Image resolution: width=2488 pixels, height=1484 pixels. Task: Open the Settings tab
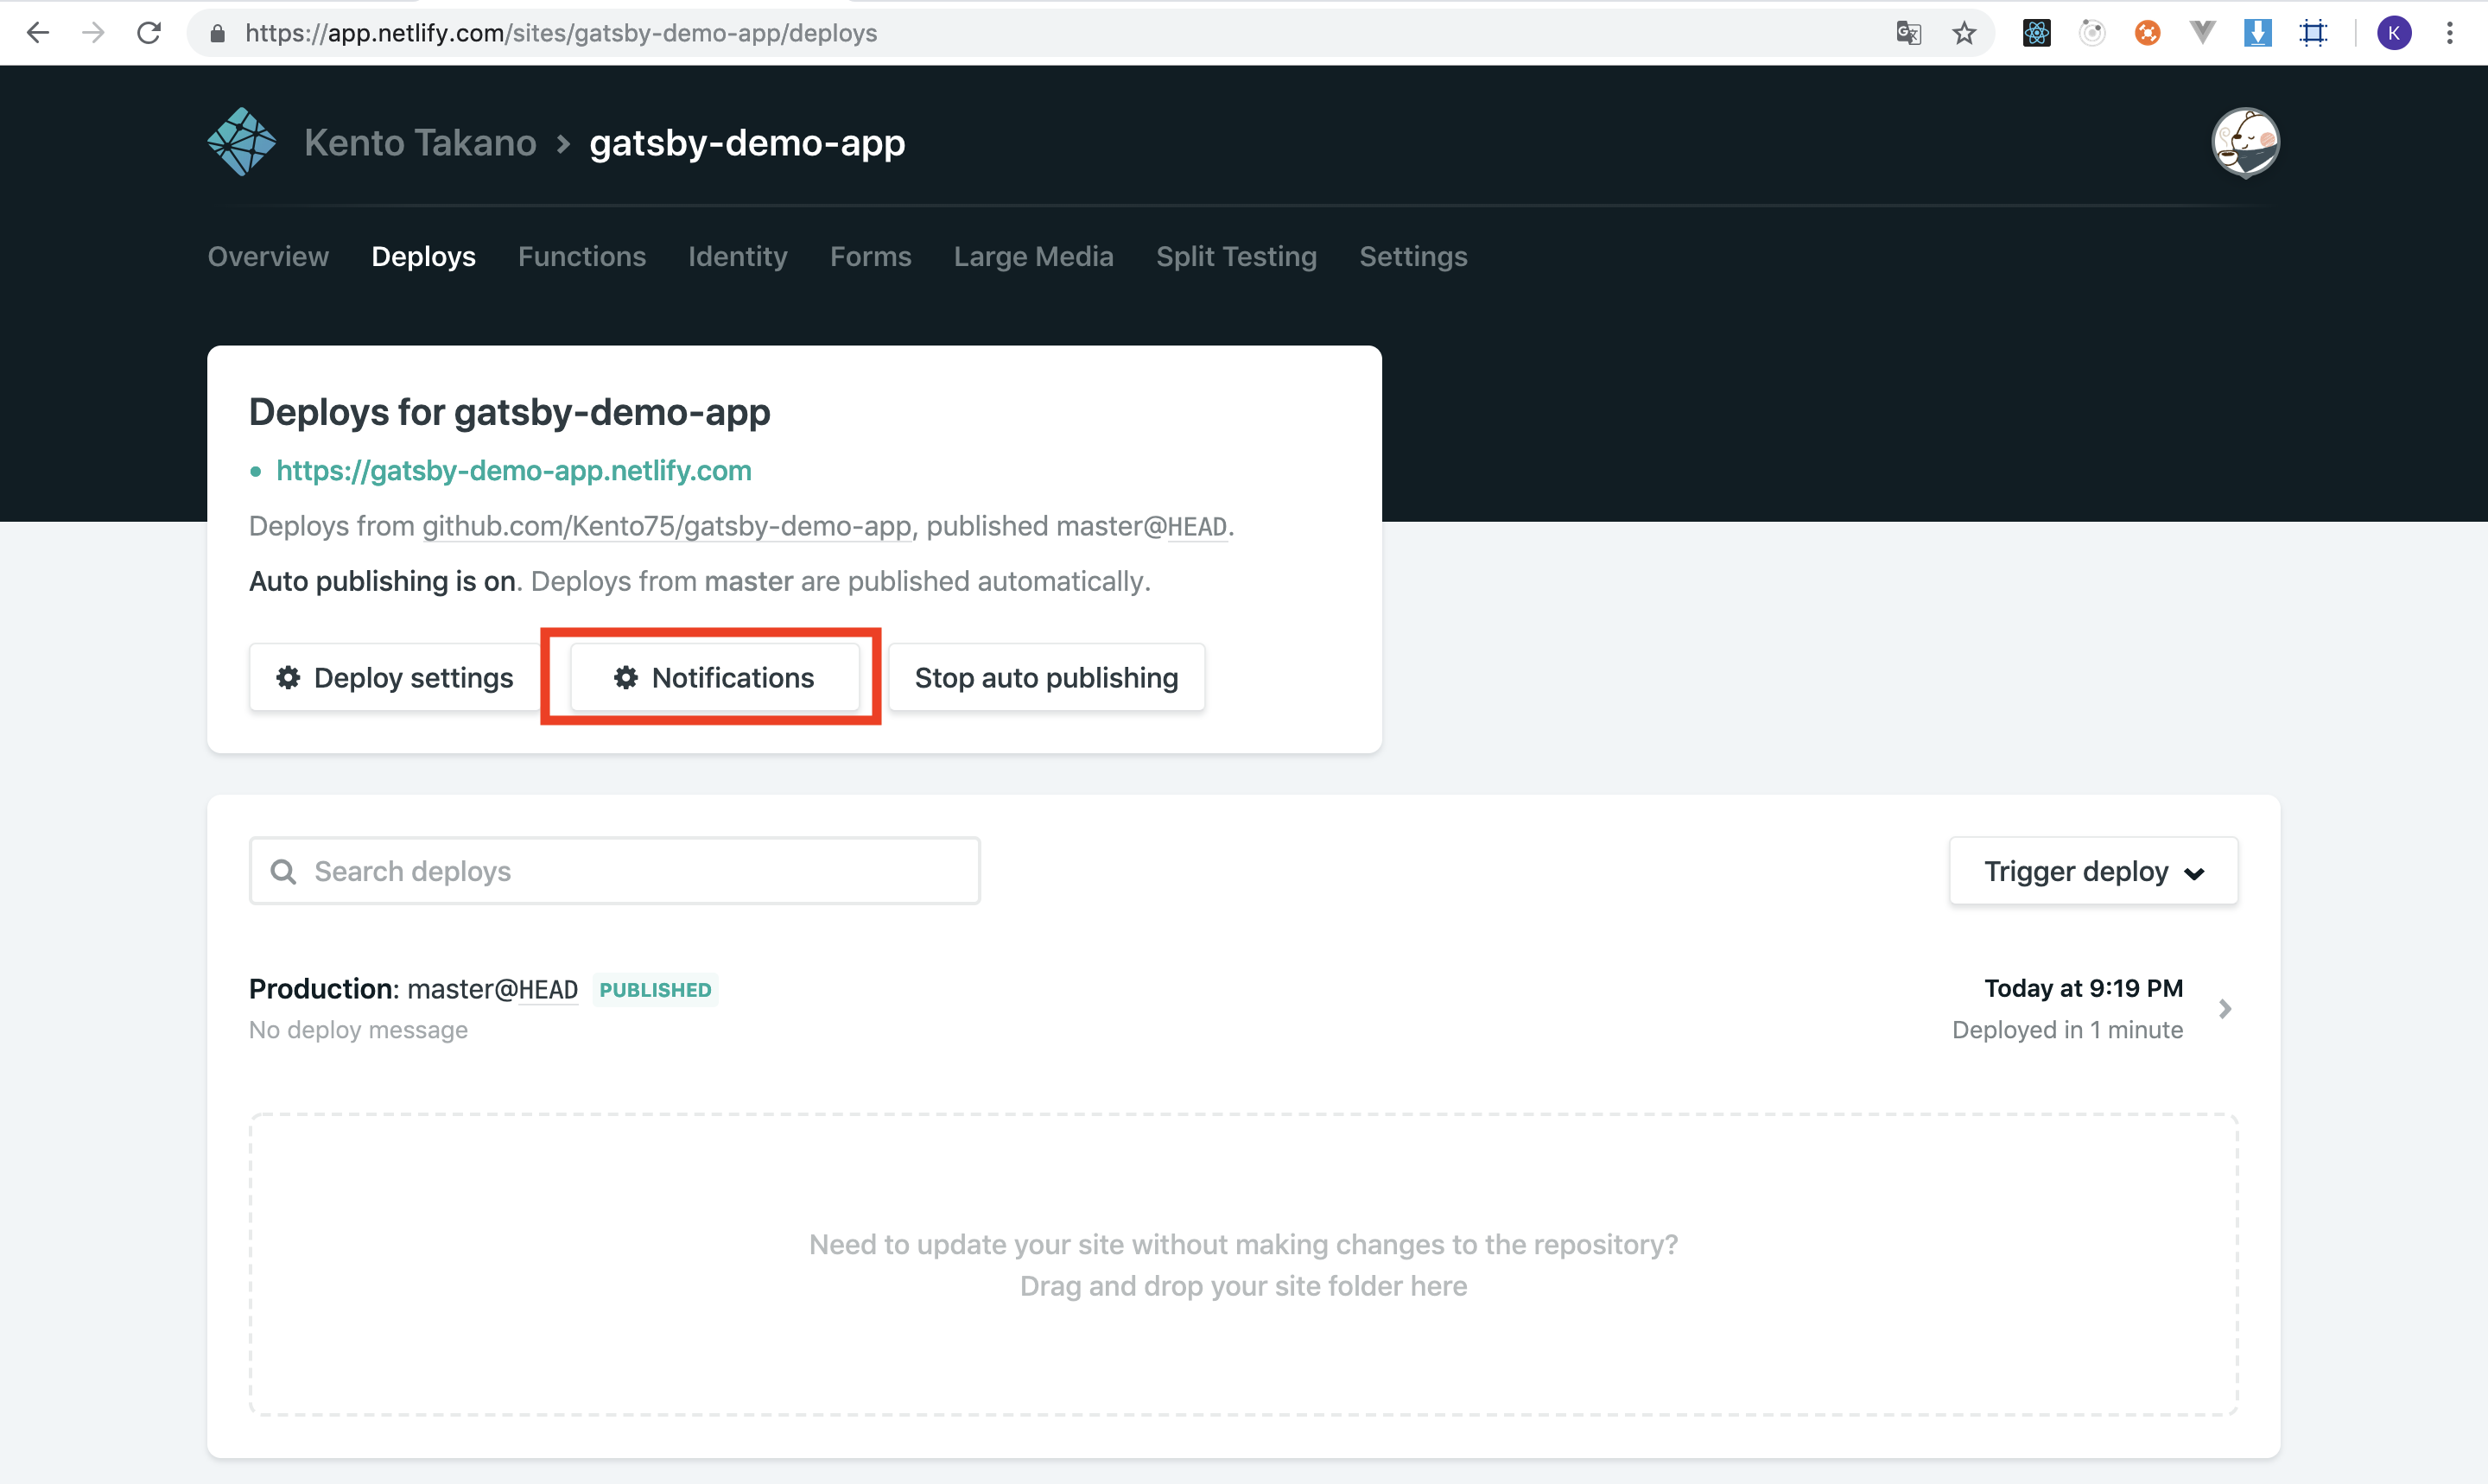(x=1412, y=257)
